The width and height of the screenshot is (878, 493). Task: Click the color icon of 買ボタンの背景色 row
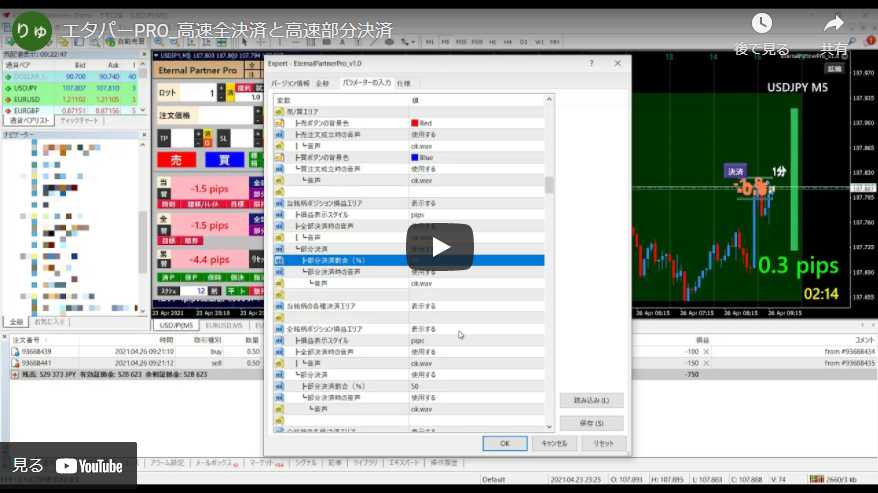pyautogui.click(x=279, y=157)
